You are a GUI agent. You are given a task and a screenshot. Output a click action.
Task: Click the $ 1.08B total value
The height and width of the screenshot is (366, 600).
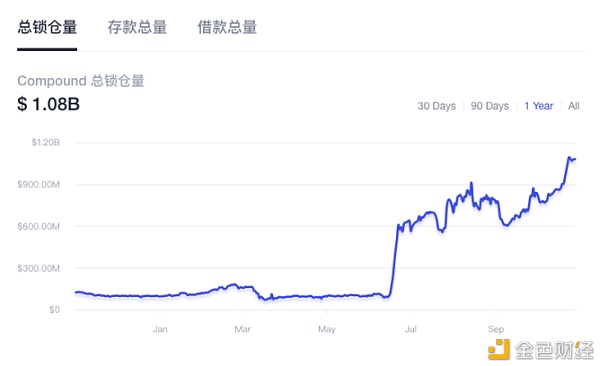49,104
